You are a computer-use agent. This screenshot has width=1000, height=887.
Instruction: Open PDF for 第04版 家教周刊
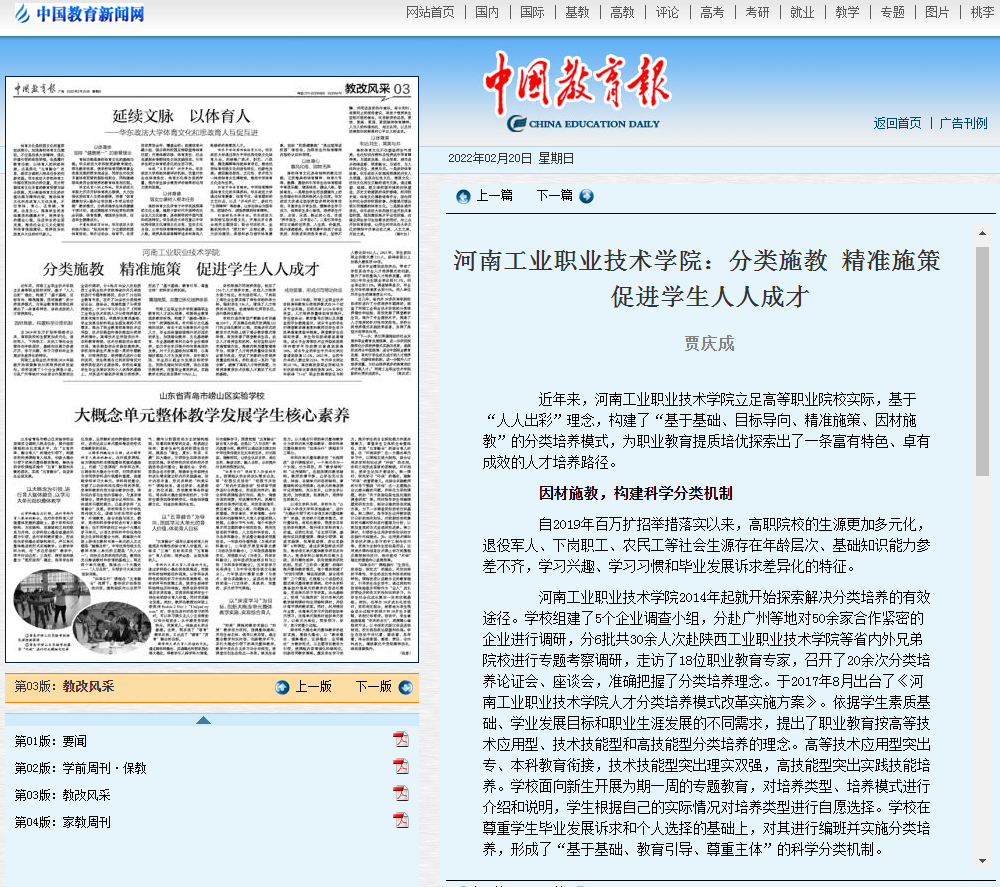tap(401, 821)
